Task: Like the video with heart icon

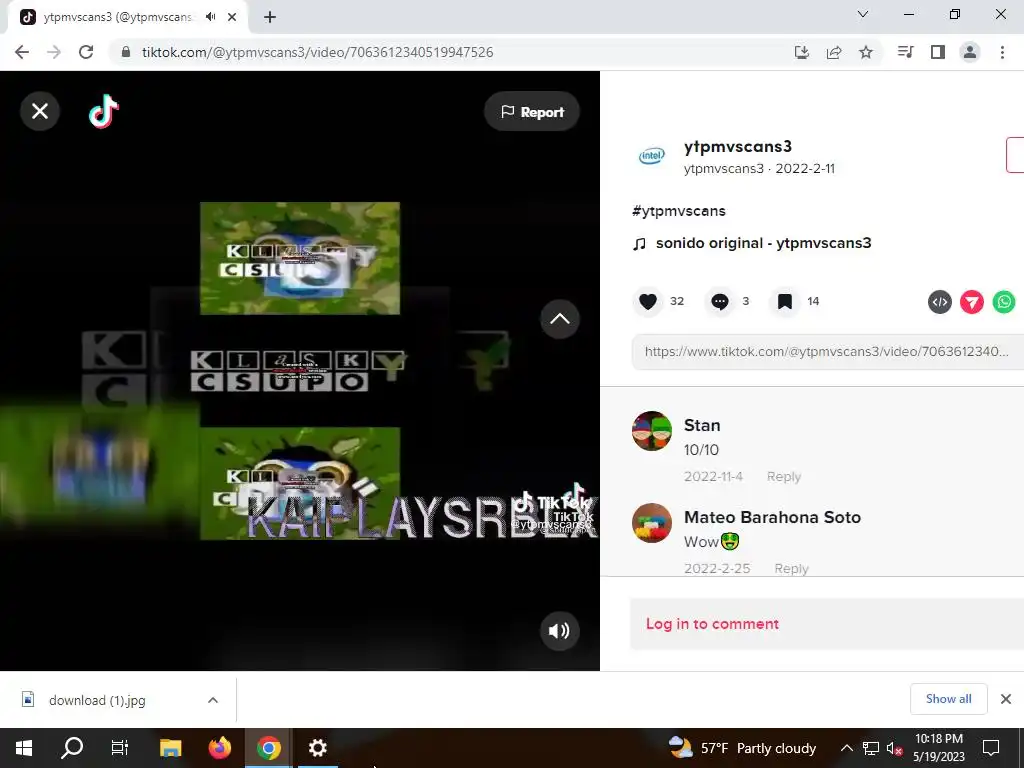Action: 648,302
